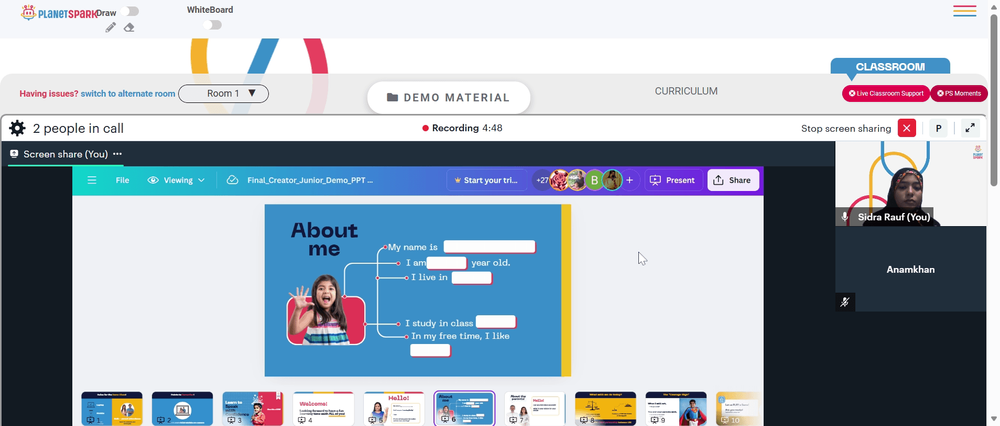Open Canva hamburger menu
The image size is (1000, 426).
(x=92, y=180)
